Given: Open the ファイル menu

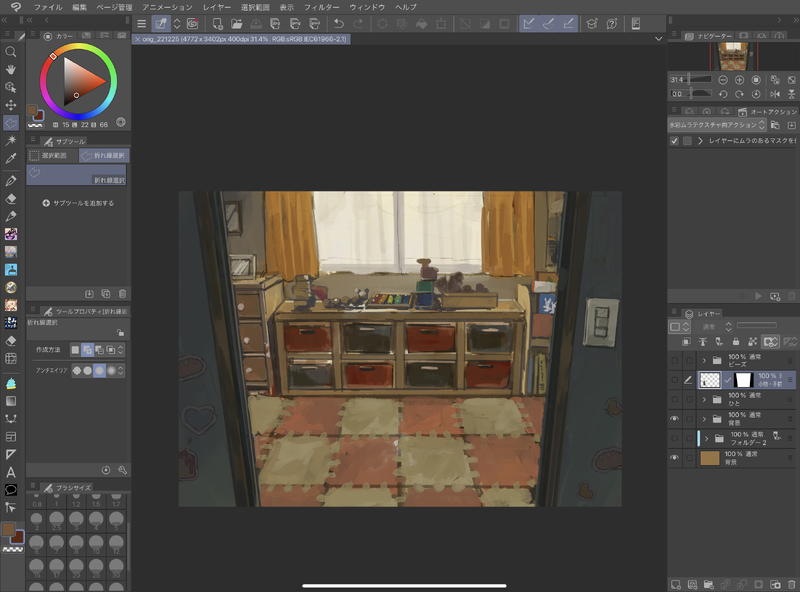Looking at the screenshot, I should [x=48, y=7].
